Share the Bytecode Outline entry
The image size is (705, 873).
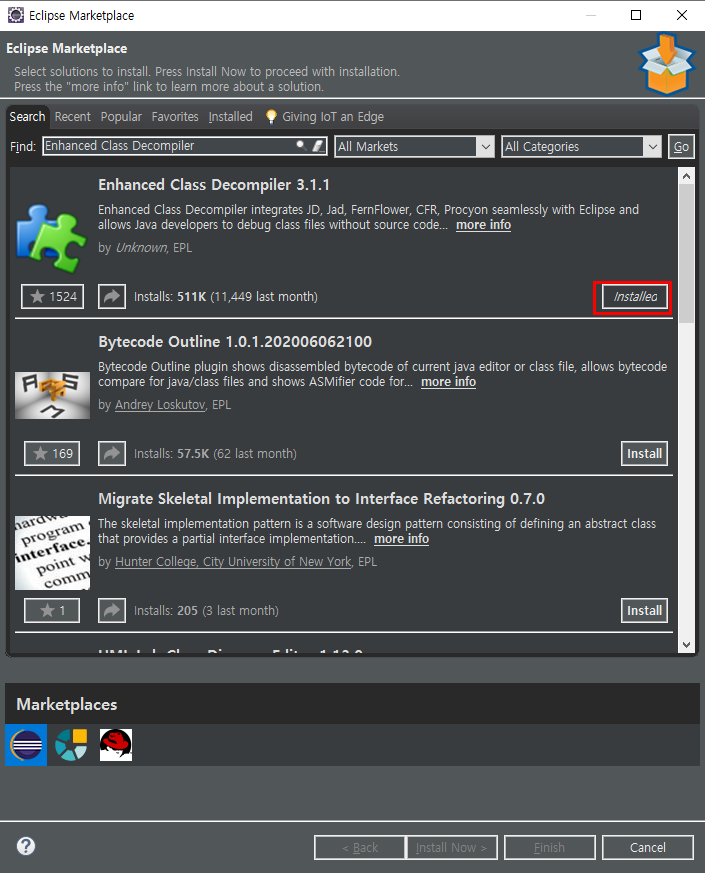coord(112,453)
